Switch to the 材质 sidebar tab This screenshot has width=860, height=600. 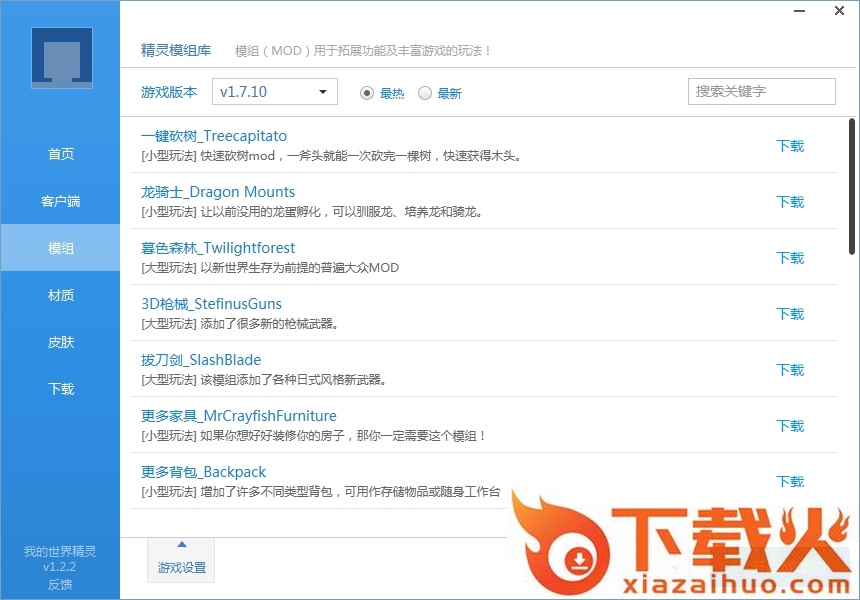click(x=61, y=295)
